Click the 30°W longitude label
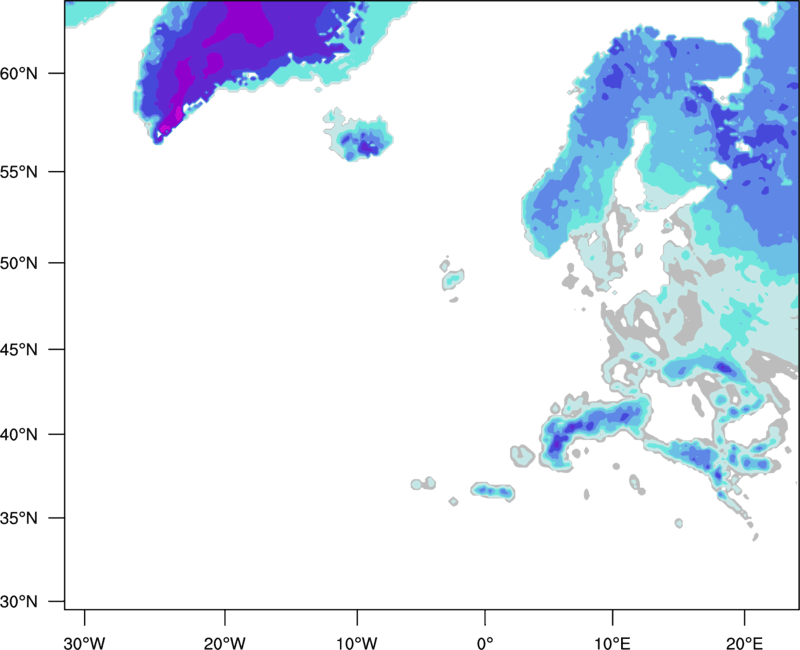The width and height of the screenshot is (800, 650). coord(85,643)
